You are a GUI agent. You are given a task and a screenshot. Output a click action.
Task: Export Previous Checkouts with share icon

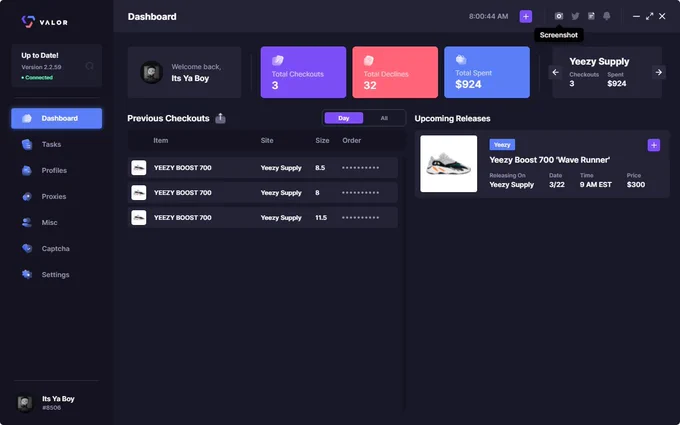[x=220, y=118]
